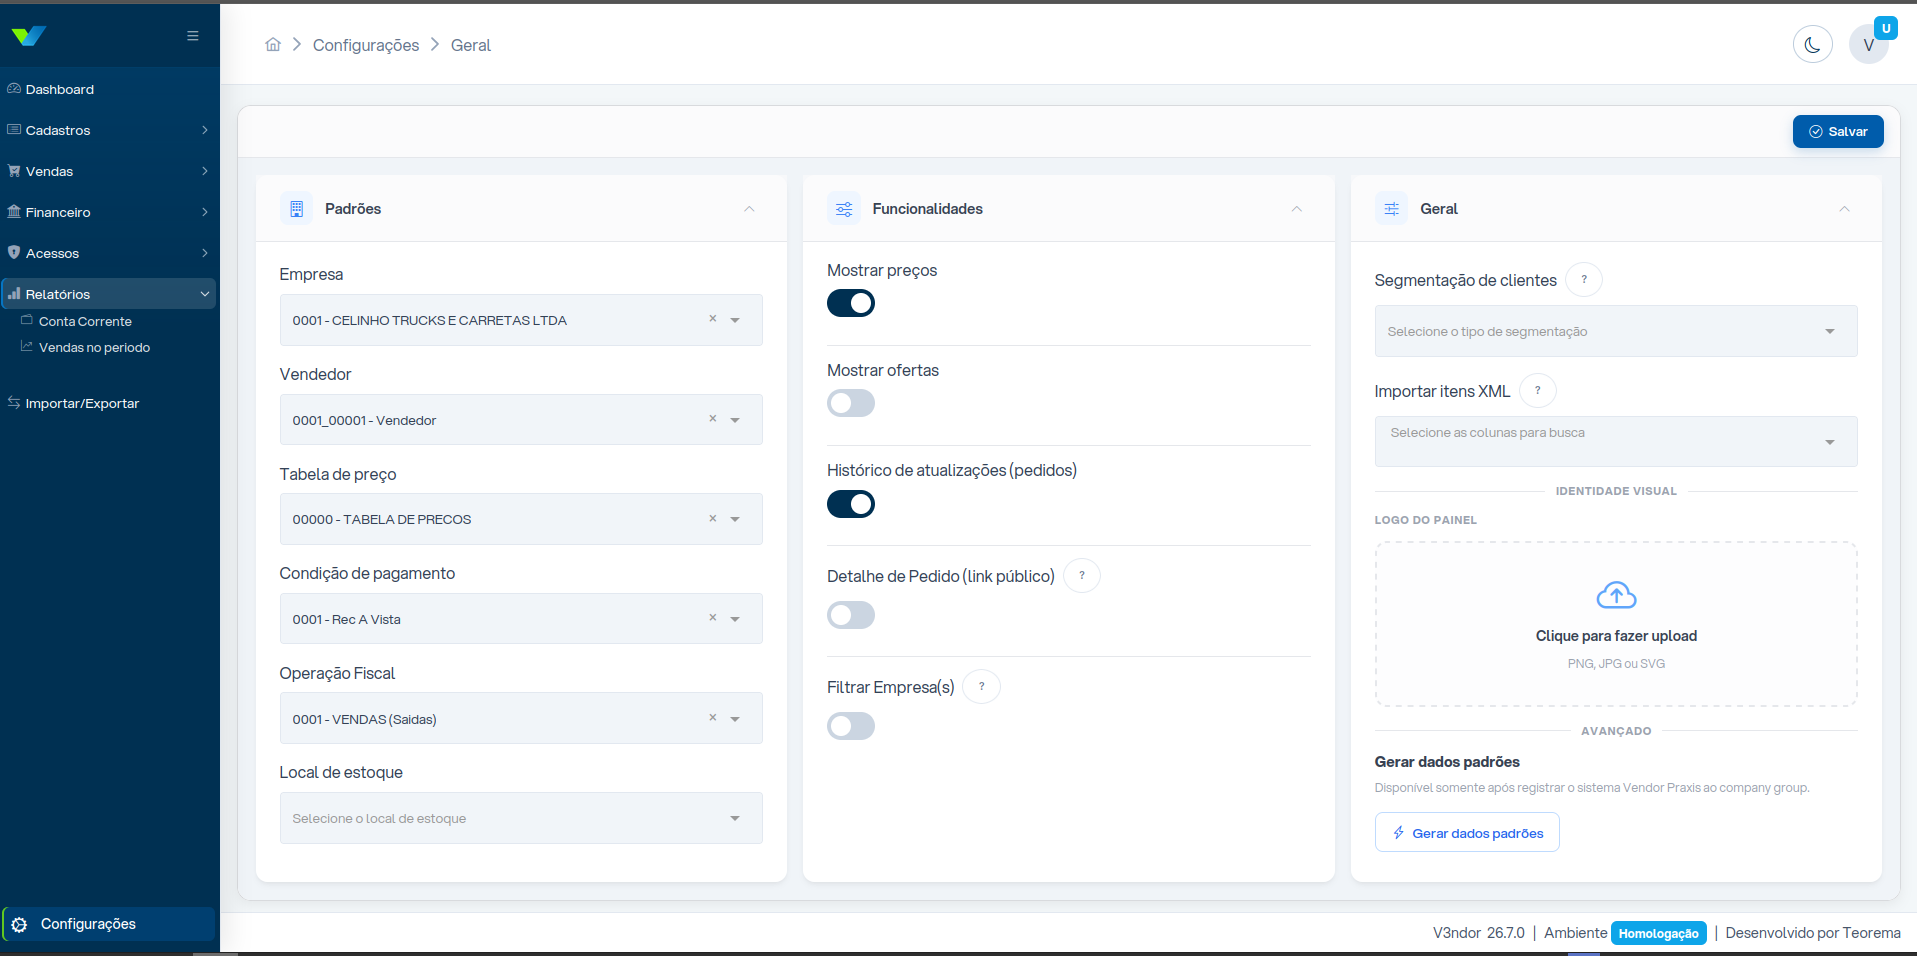Image resolution: width=1917 pixels, height=956 pixels.
Task: Open Segmentação de clientes type dropdown
Action: [x=1616, y=331]
